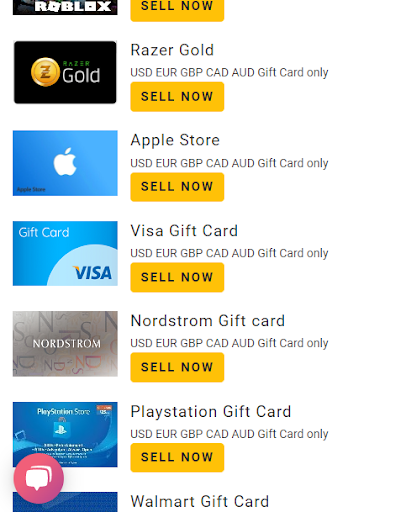Click the Roblox card image
The image size is (406, 512).
click(x=65, y=7)
